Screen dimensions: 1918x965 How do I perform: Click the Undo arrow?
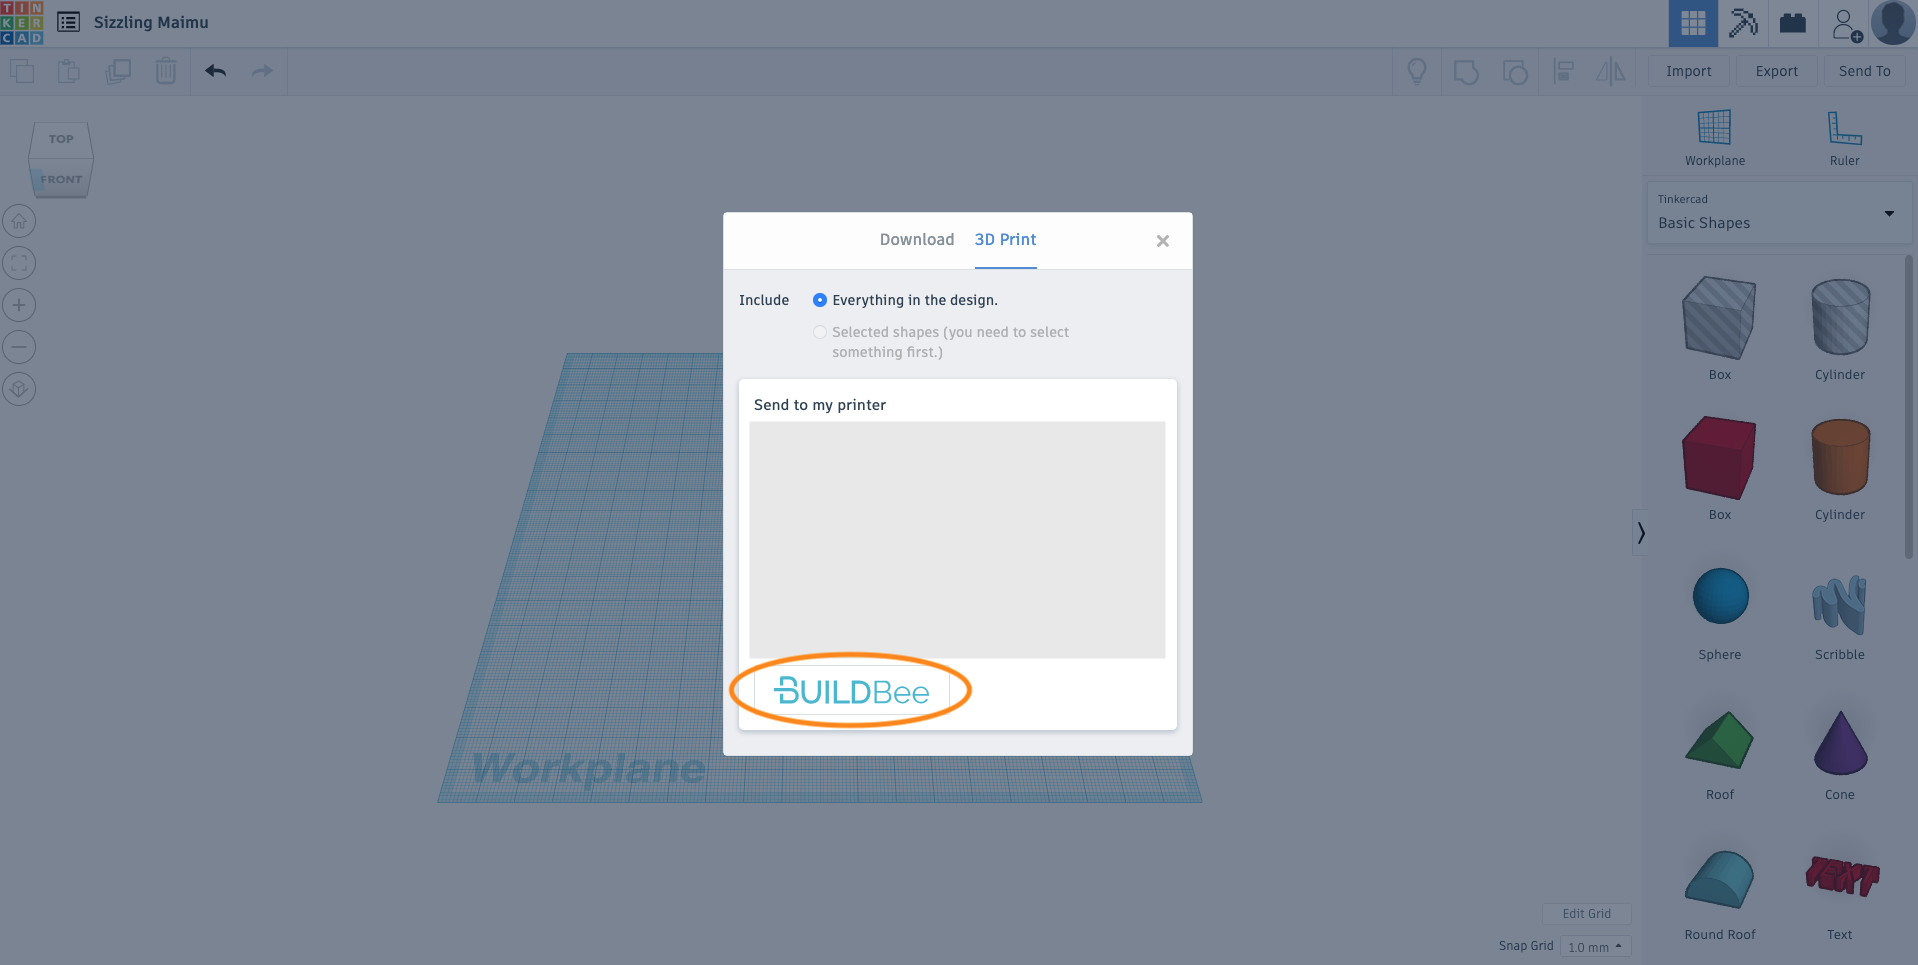click(215, 71)
